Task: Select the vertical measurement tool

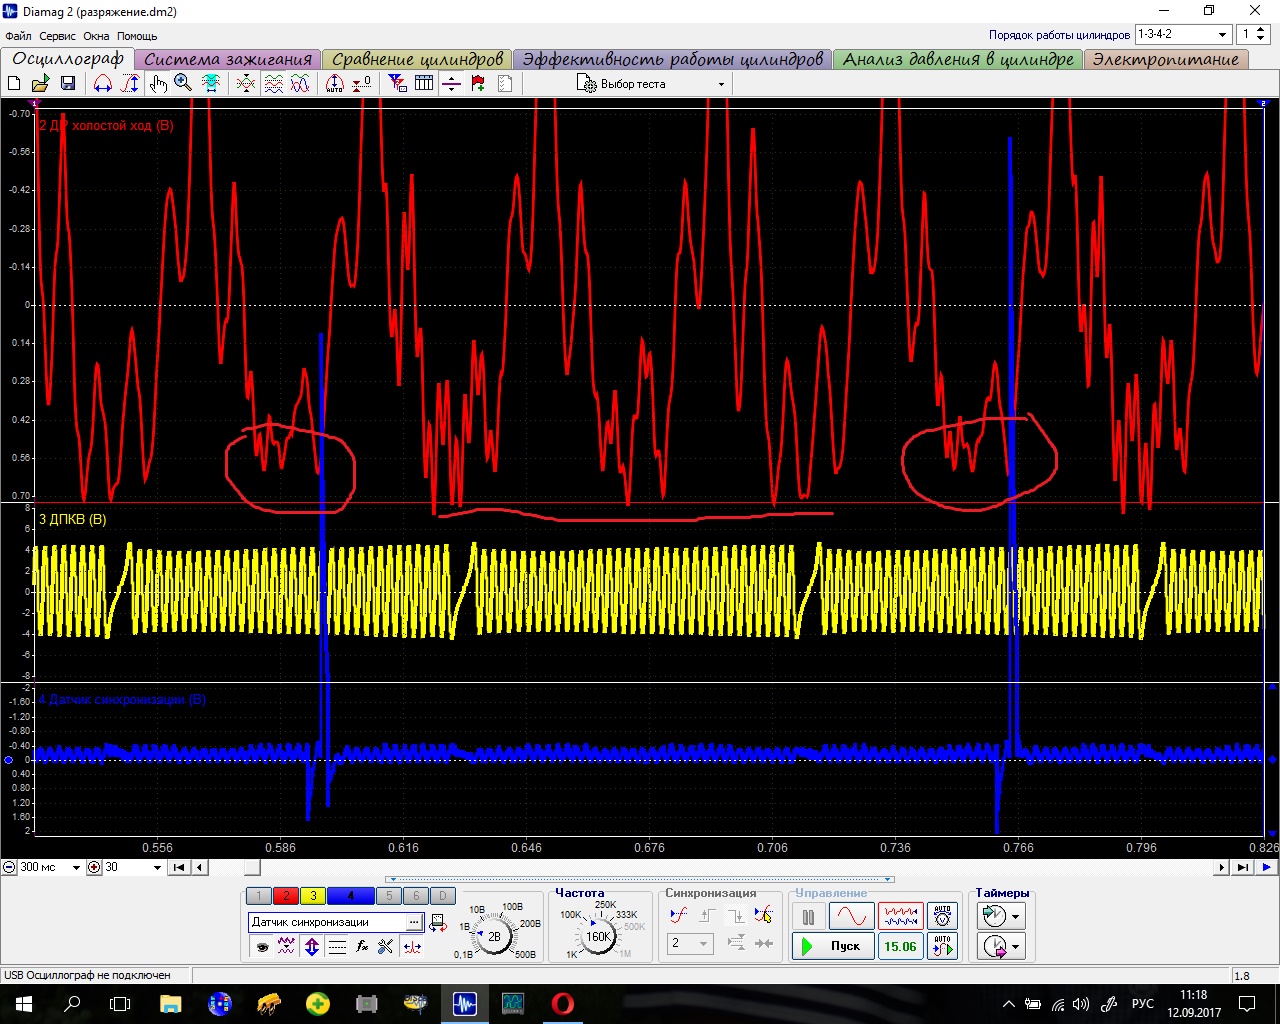Action: pyautogui.click(x=130, y=83)
